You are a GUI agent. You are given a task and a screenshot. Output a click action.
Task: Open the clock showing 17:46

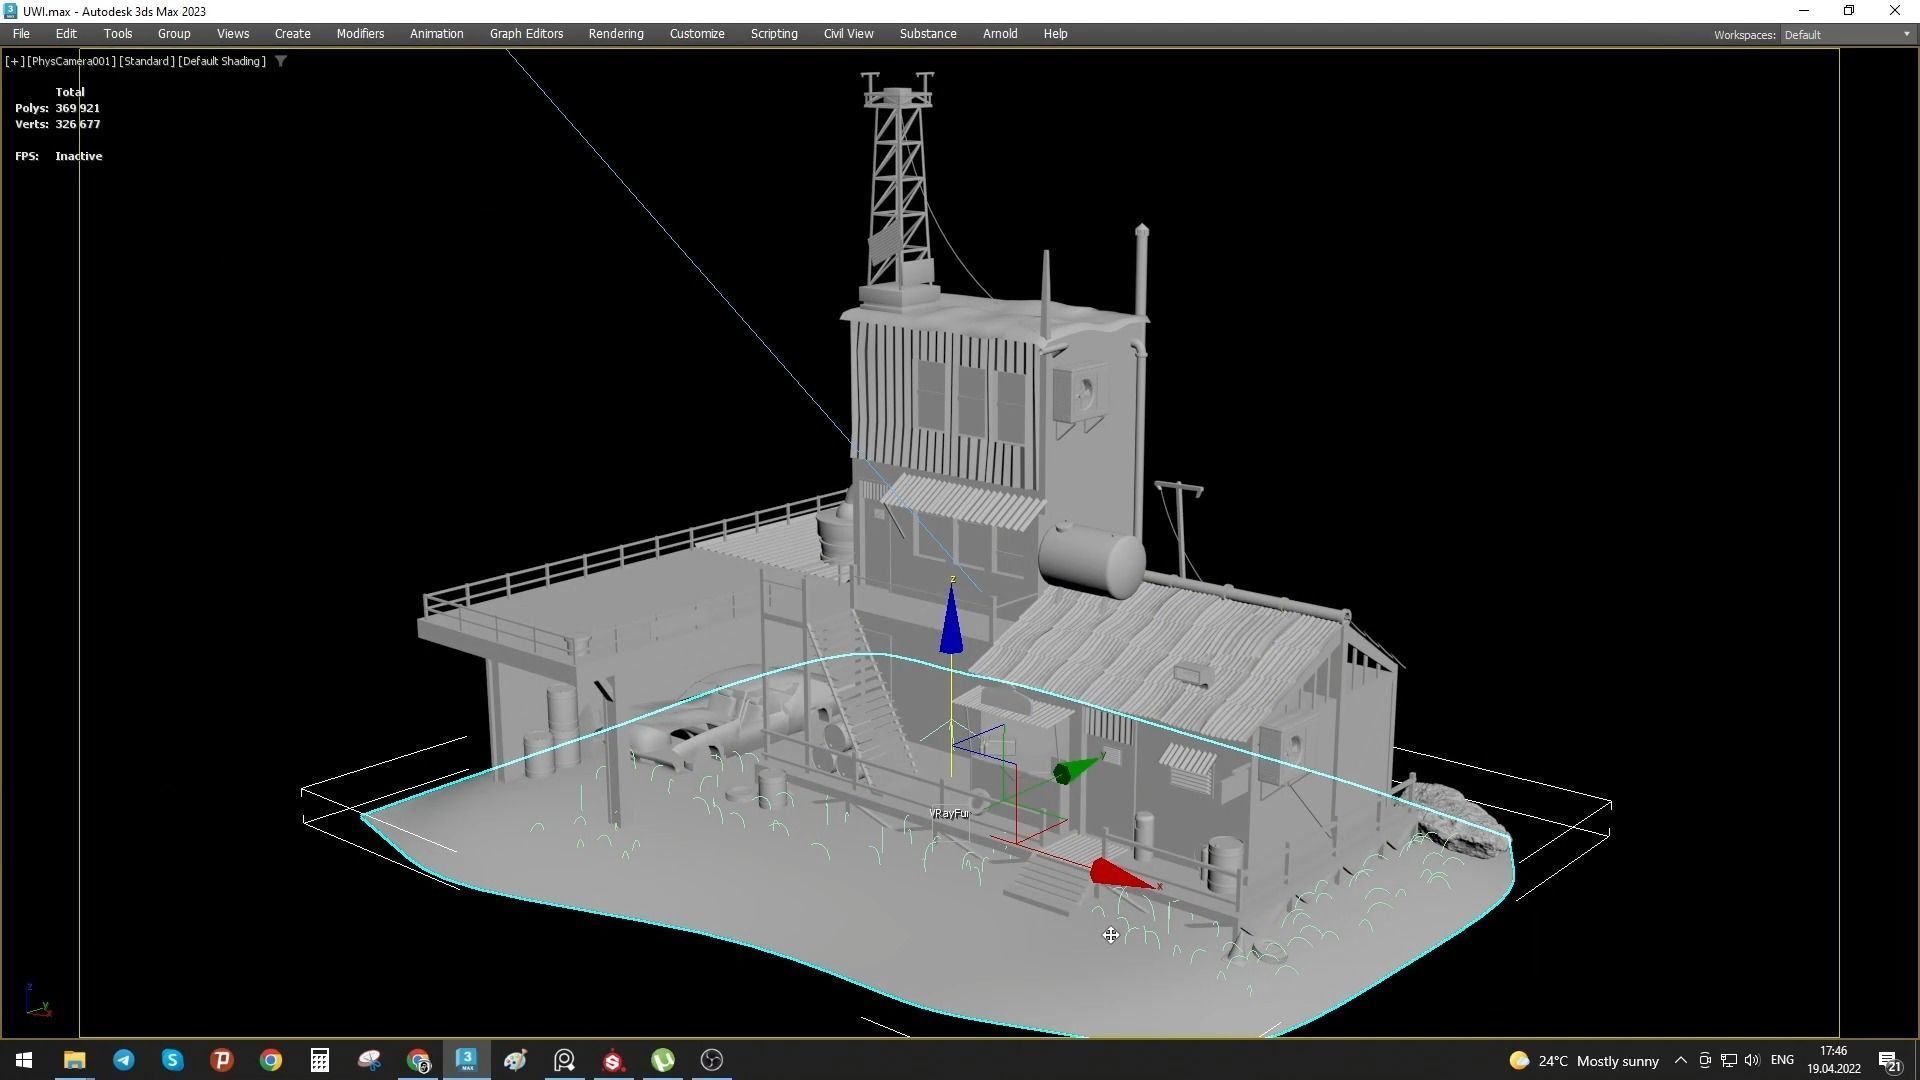[1834, 1060]
